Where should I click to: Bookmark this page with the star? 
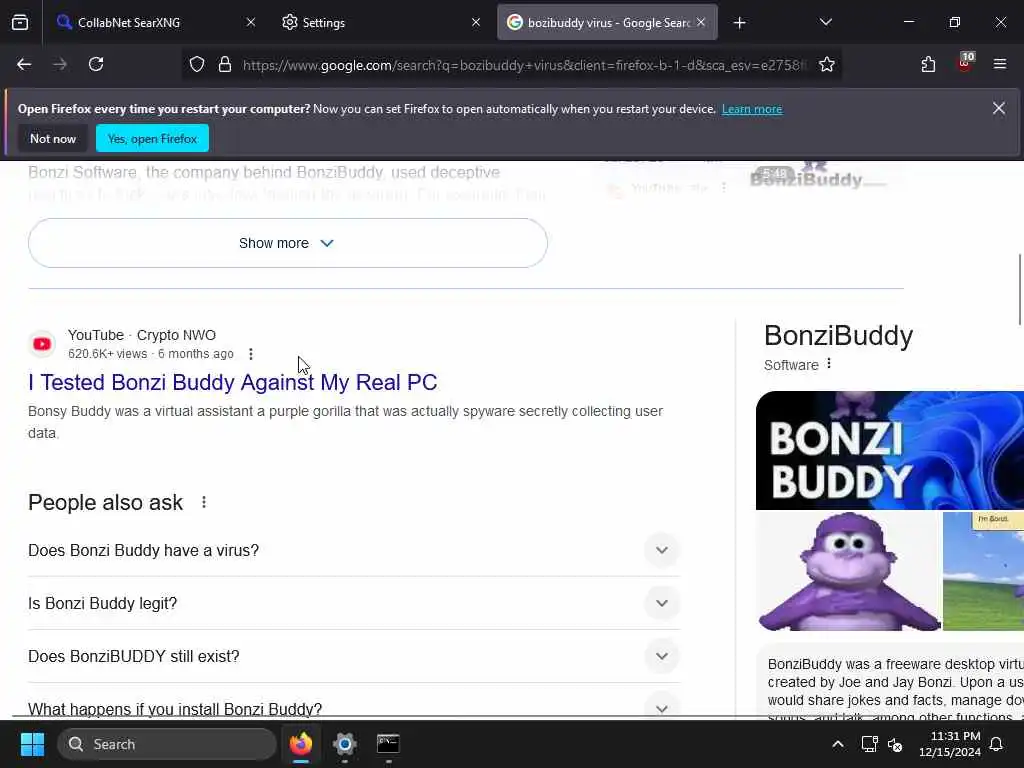coord(827,65)
